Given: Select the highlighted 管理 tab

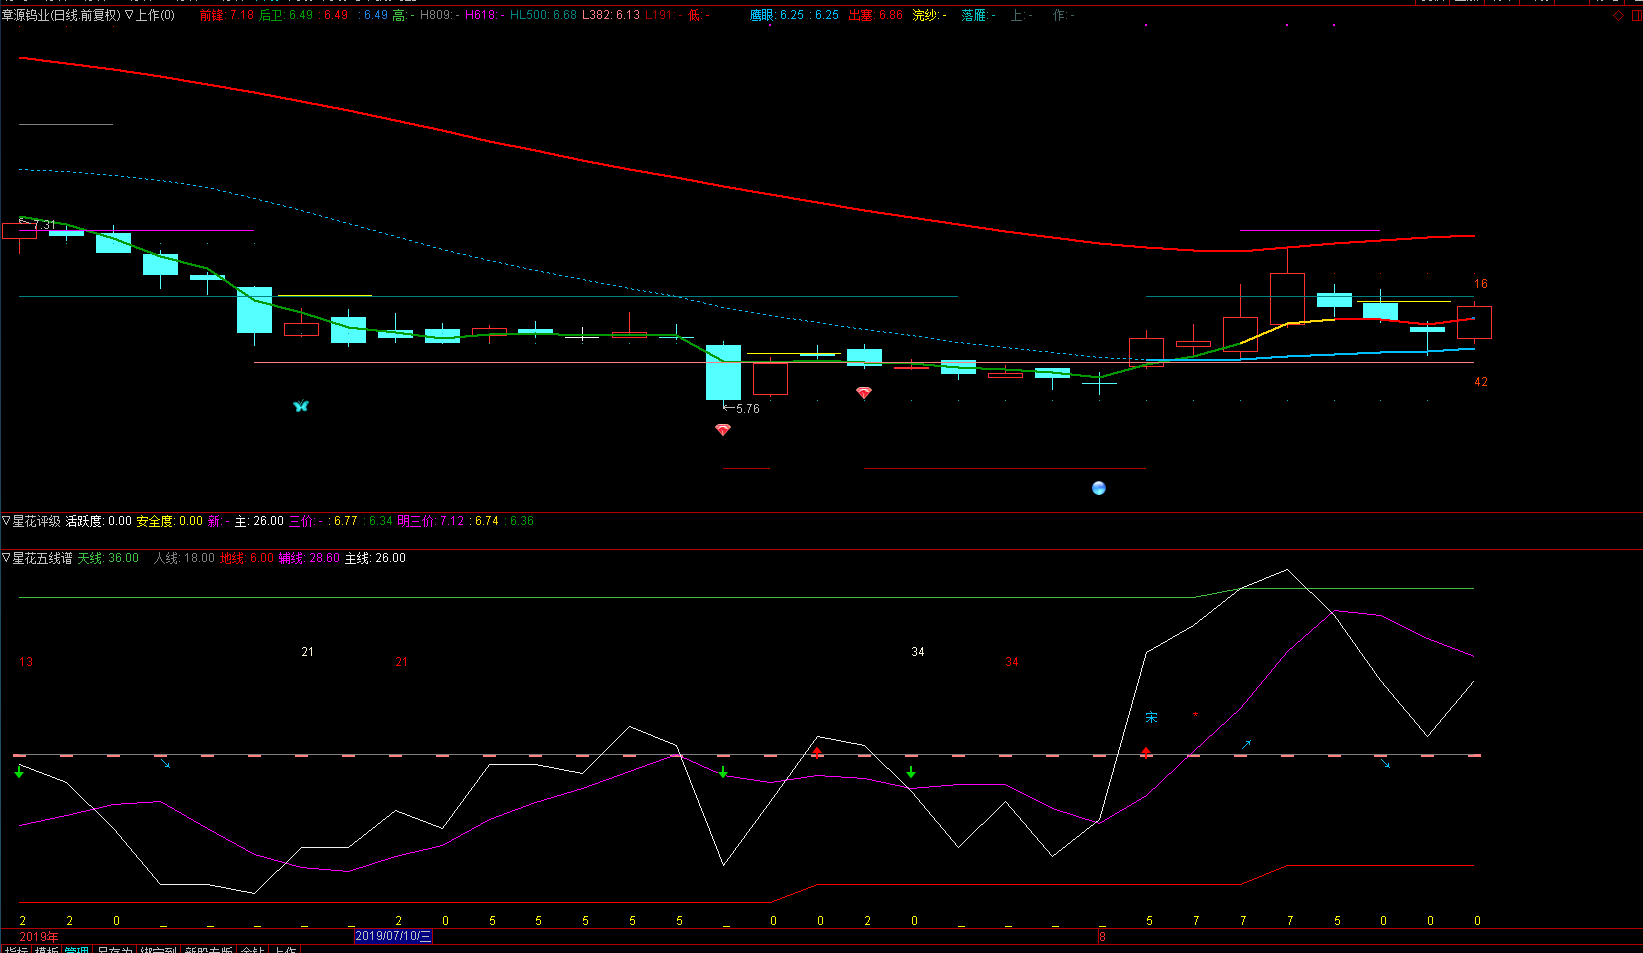Looking at the screenshot, I should pyautogui.click(x=77, y=949).
